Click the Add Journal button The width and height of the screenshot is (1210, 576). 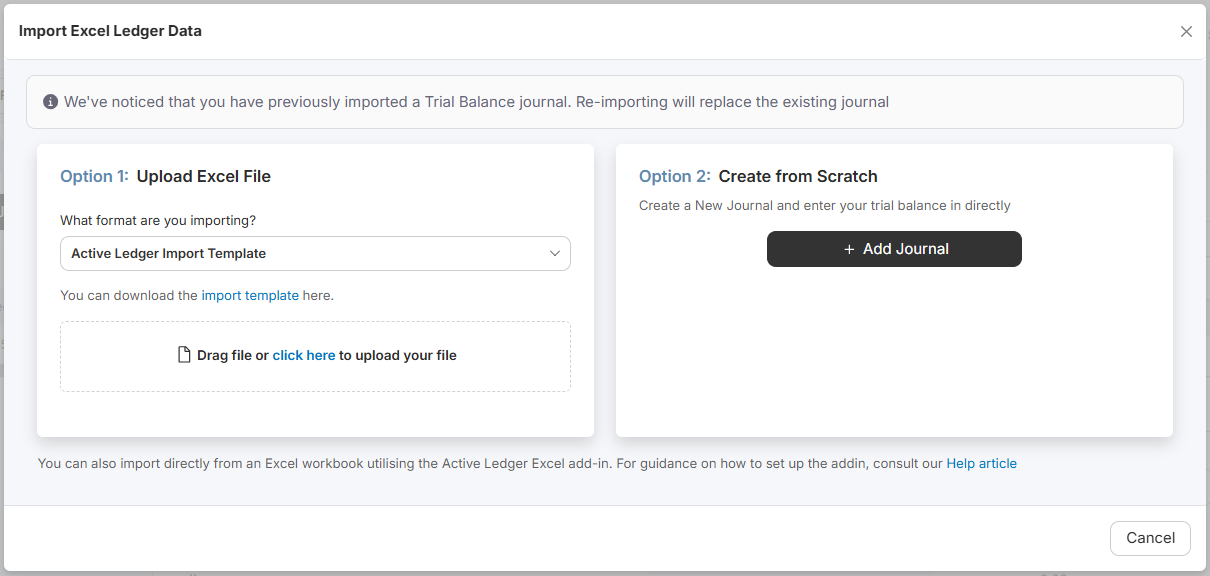point(894,249)
